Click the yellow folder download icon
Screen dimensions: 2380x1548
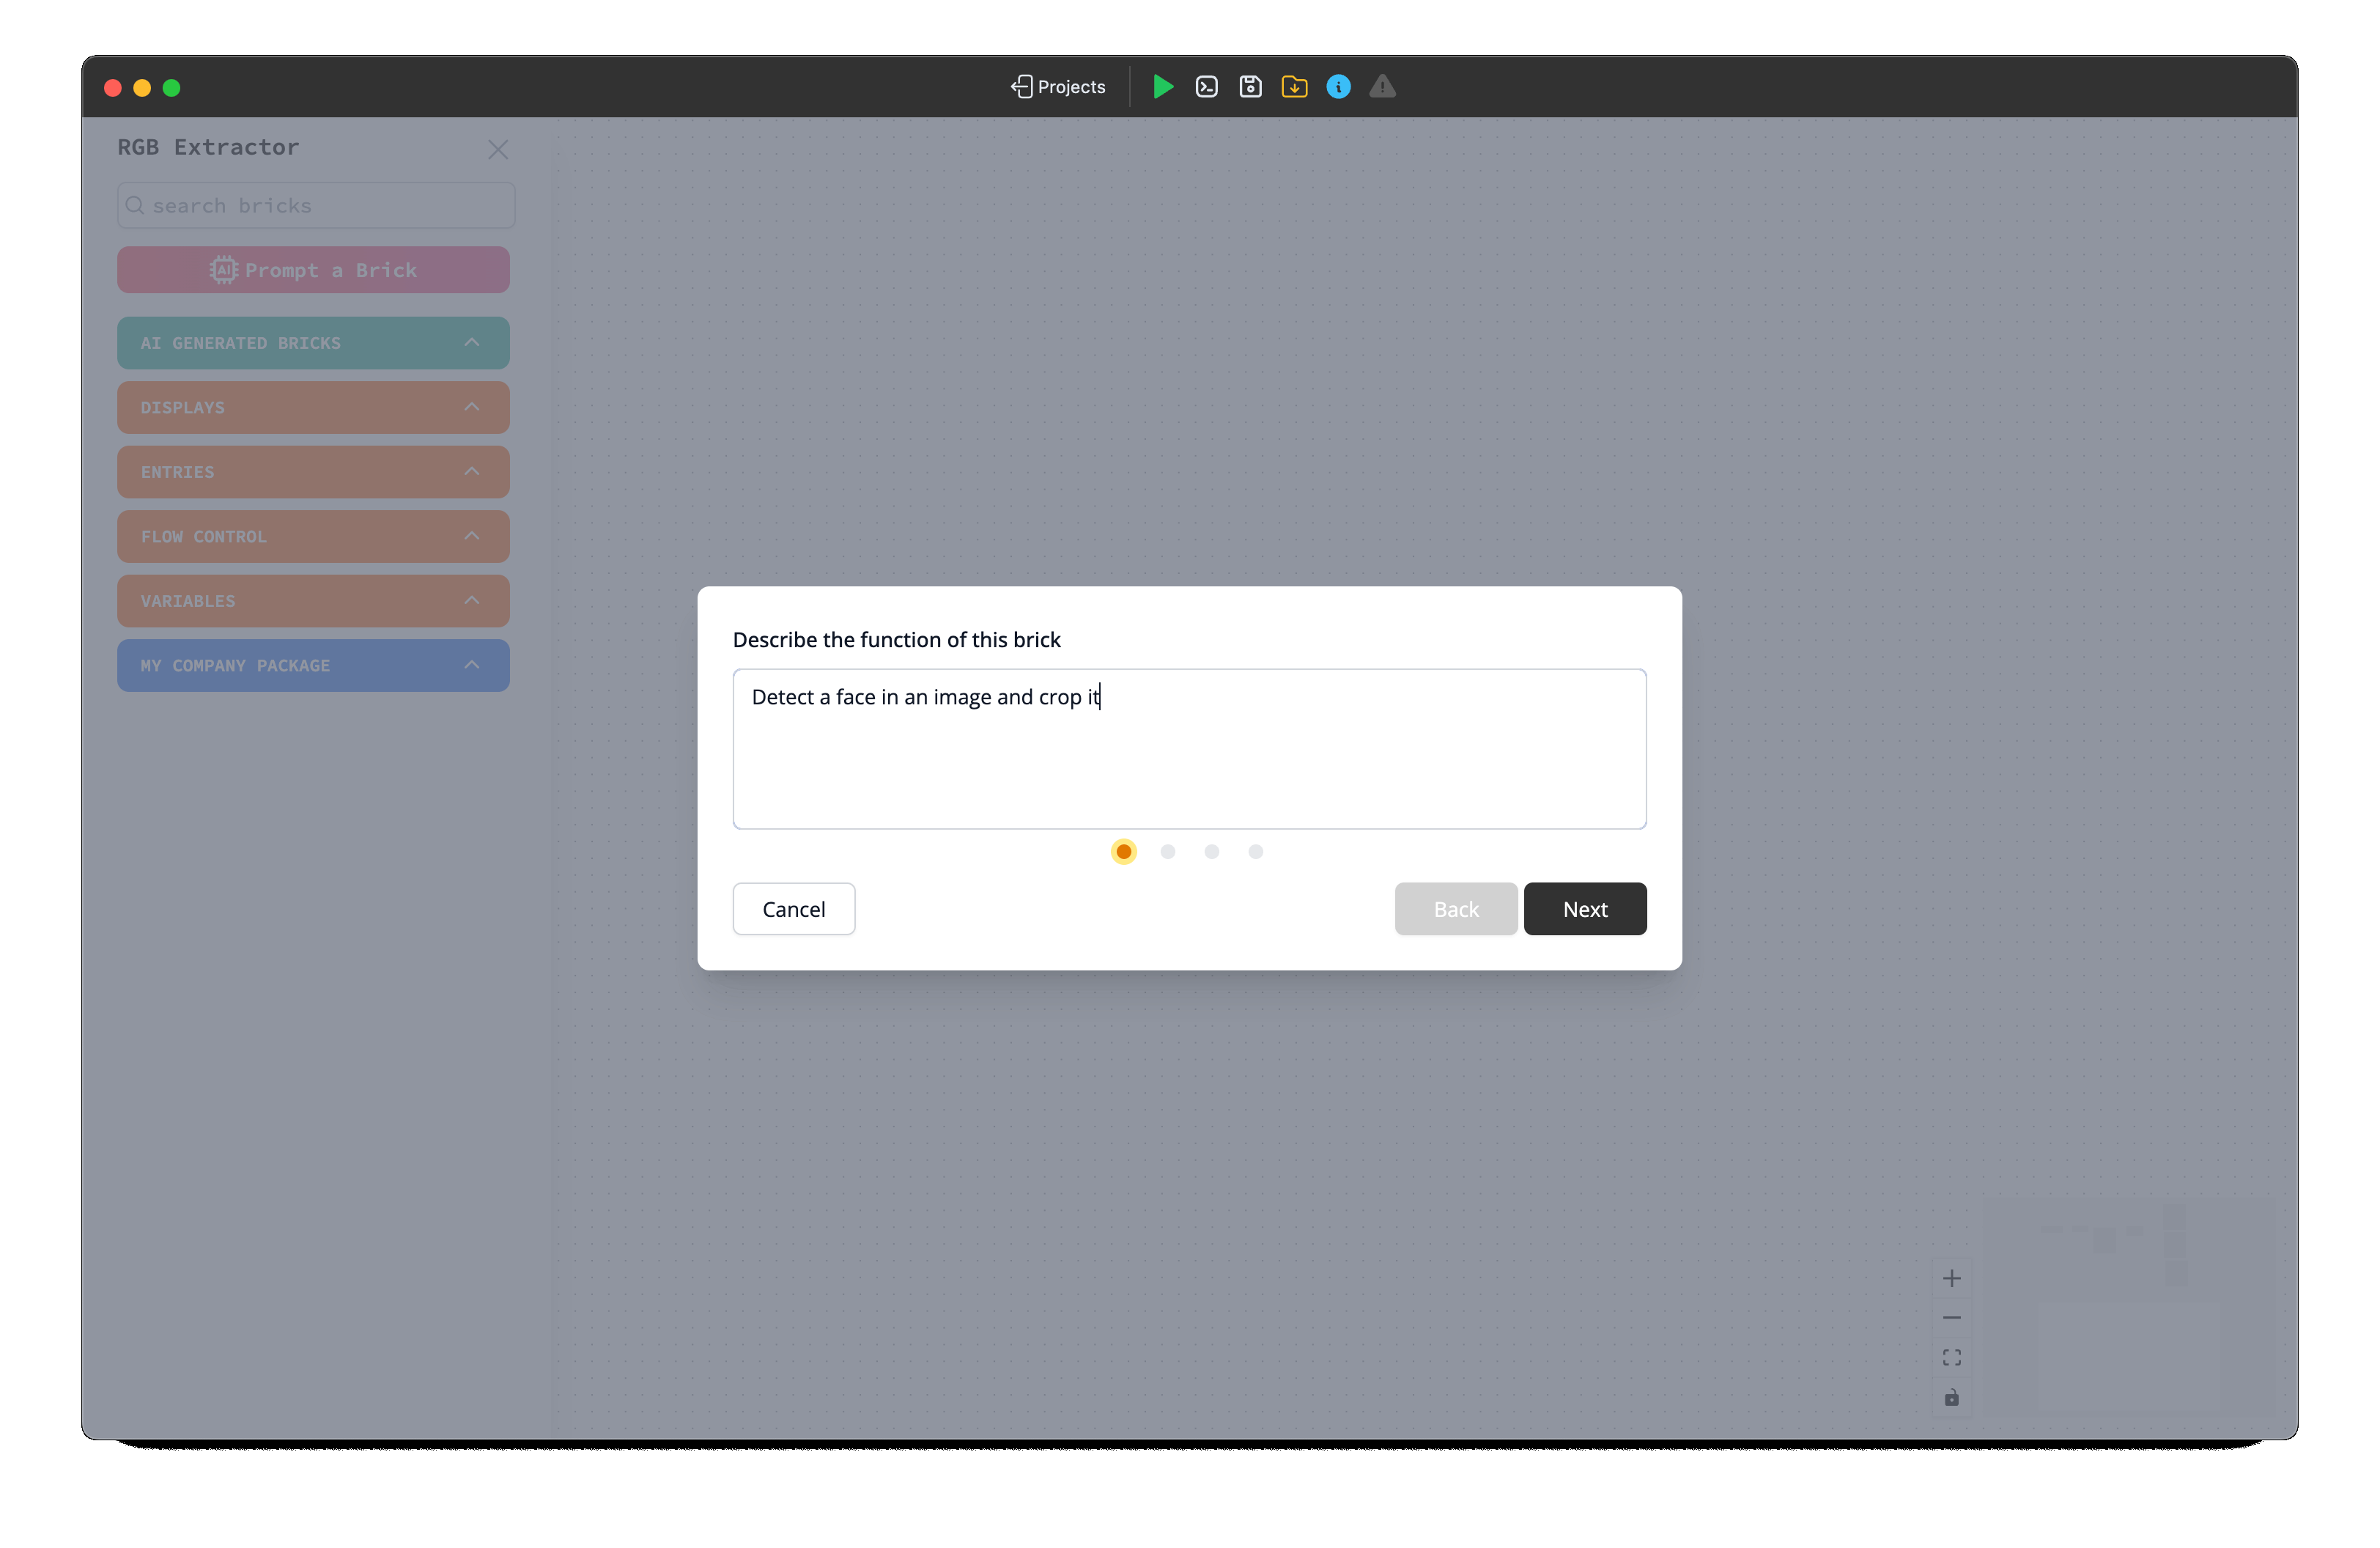pos(1294,87)
